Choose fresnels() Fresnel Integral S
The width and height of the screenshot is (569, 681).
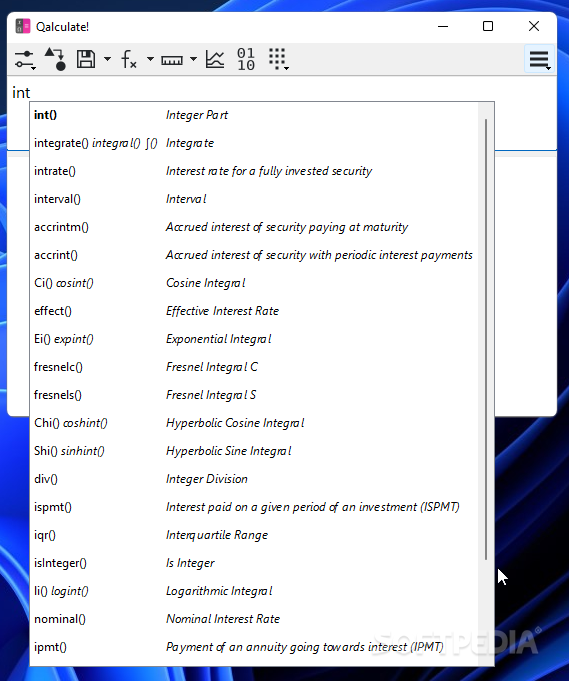pos(256,395)
